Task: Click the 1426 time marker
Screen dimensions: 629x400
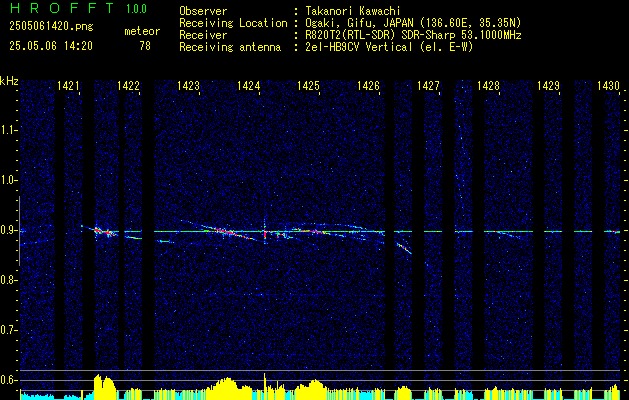Action: (x=368, y=85)
